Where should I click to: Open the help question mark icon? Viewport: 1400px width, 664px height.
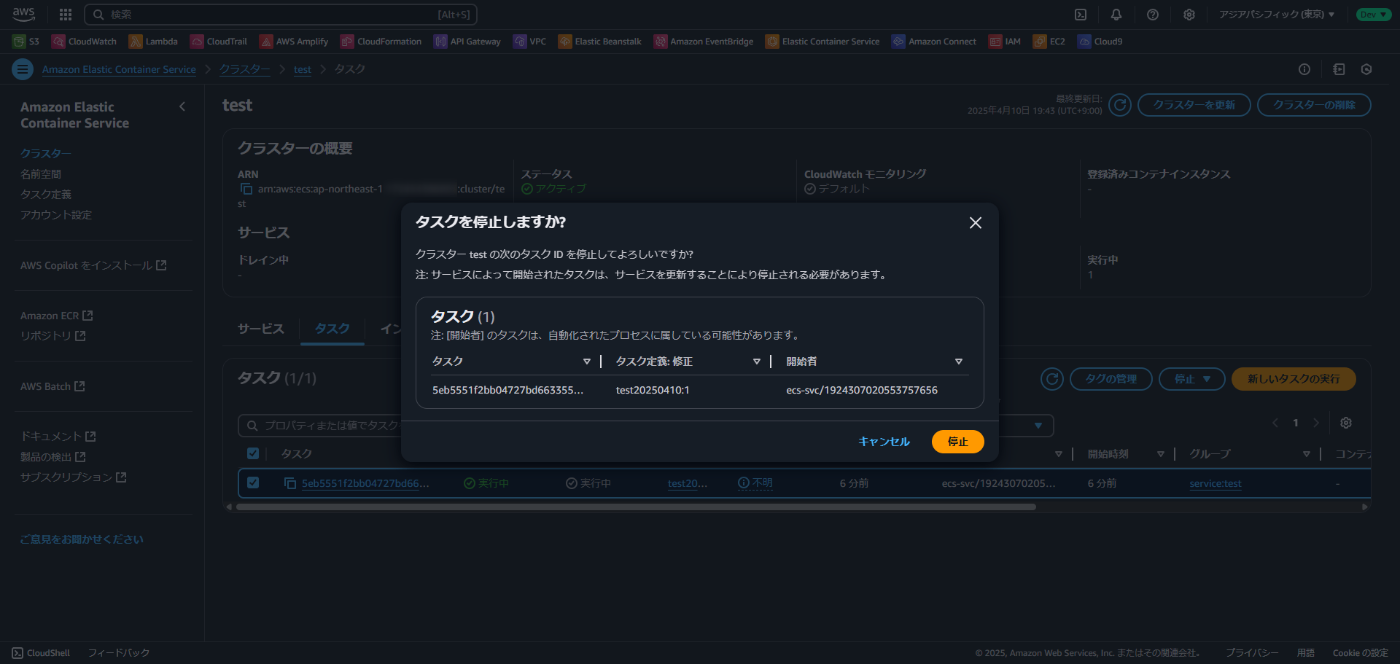(x=1153, y=14)
